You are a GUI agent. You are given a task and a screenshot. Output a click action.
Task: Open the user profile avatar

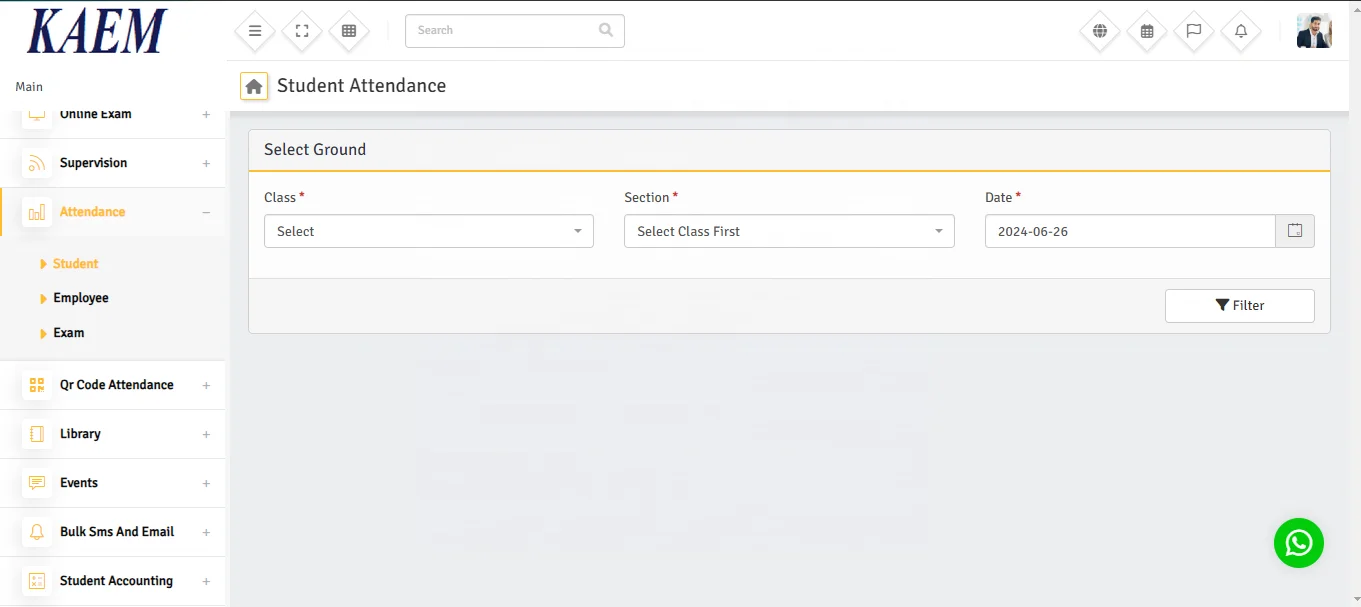click(1314, 31)
